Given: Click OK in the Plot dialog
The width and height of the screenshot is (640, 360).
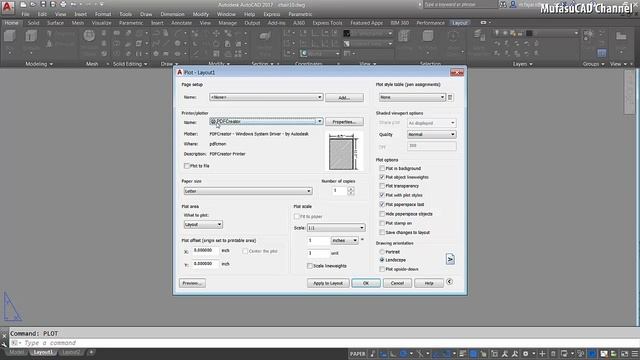Looking at the screenshot, I should coord(366,283).
